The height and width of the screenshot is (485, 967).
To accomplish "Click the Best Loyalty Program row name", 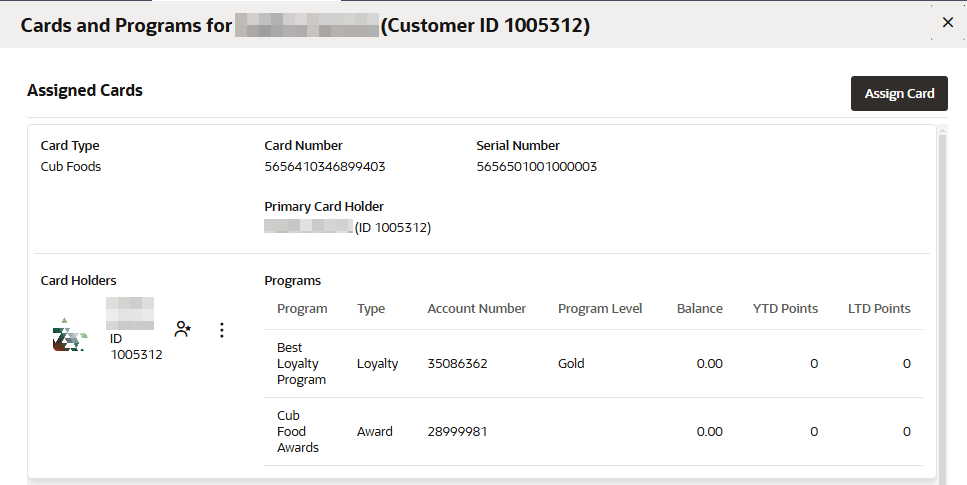I will click(x=301, y=363).
